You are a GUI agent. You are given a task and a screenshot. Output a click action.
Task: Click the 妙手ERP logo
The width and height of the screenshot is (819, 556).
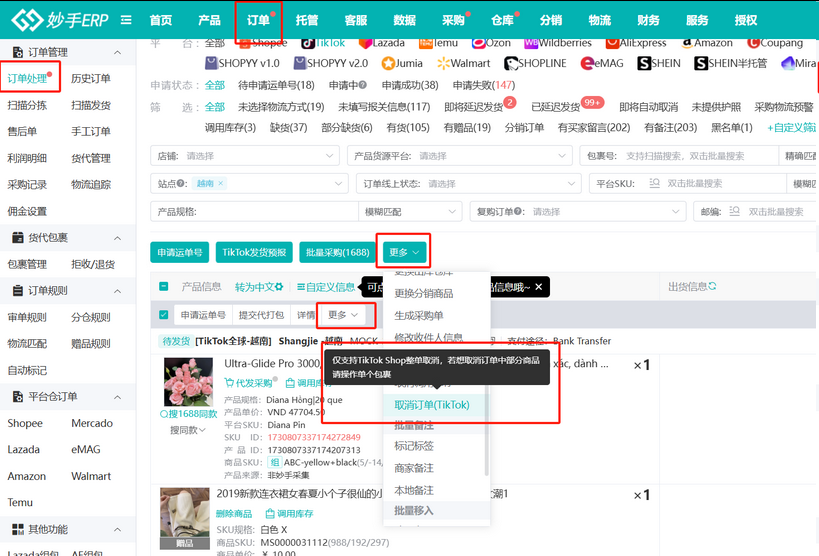click(60, 20)
